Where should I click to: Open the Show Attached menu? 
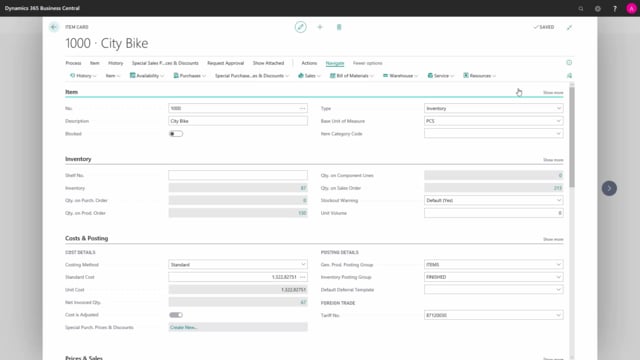click(x=268, y=63)
